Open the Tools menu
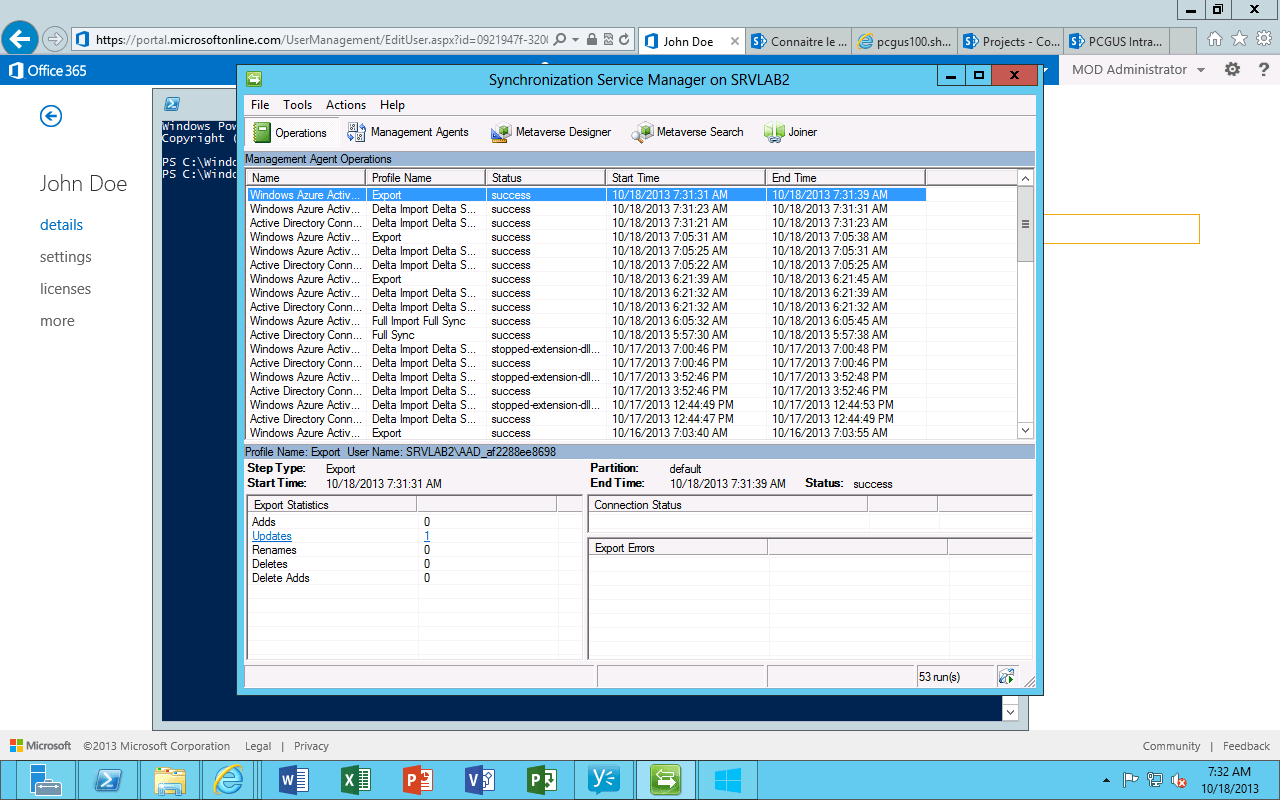The height and width of the screenshot is (800, 1280). [296, 104]
